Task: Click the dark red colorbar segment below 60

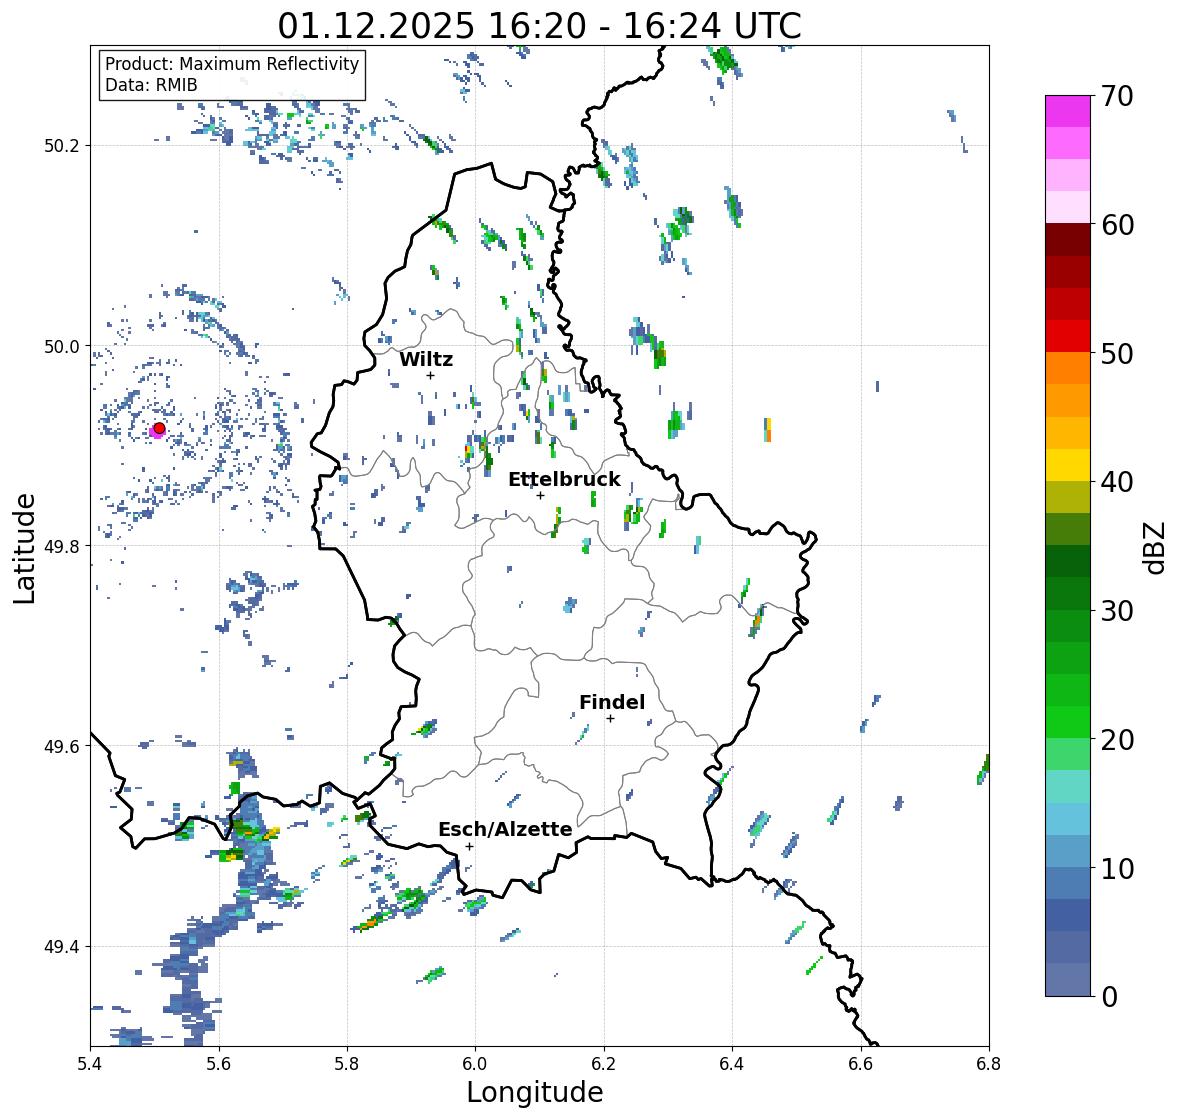Action: pos(1068,240)
